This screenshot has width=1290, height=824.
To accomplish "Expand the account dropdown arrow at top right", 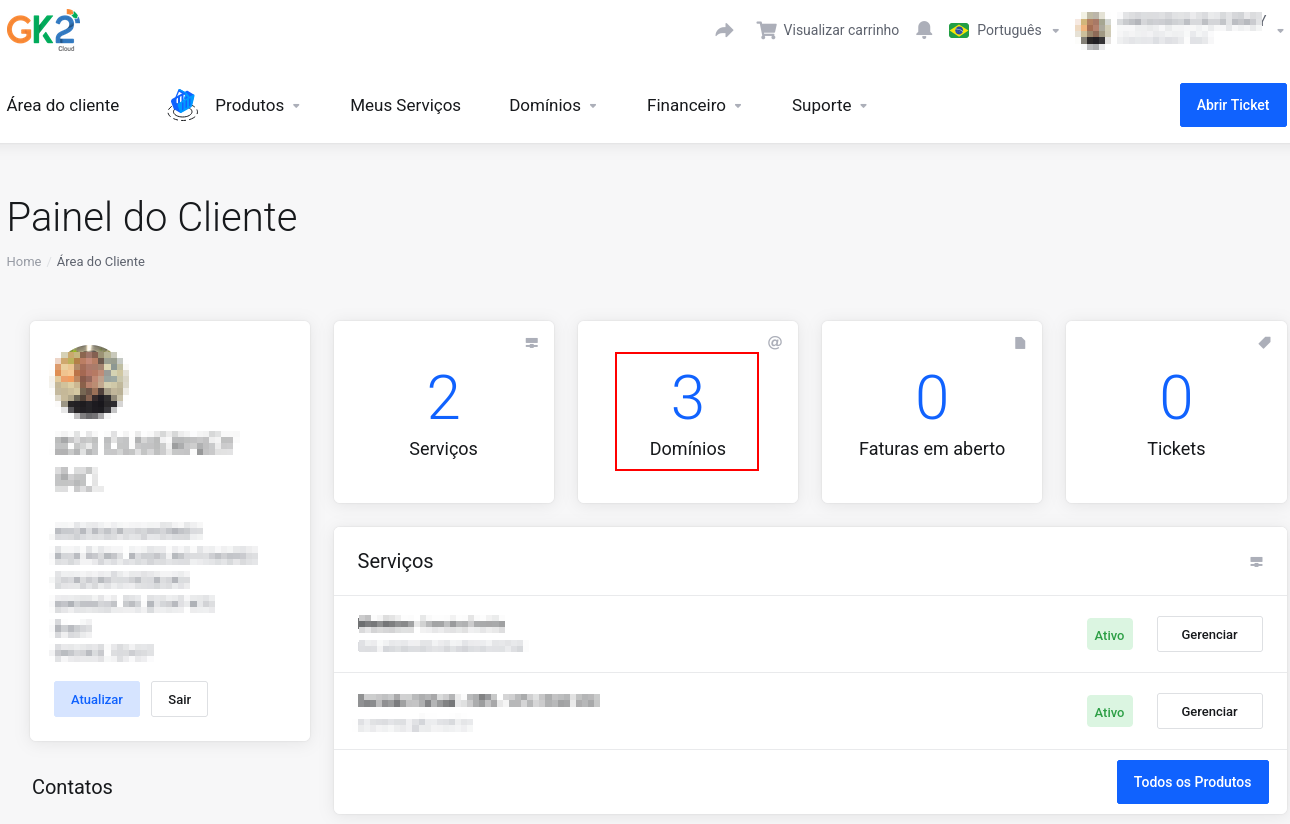I will point(1280,32).
